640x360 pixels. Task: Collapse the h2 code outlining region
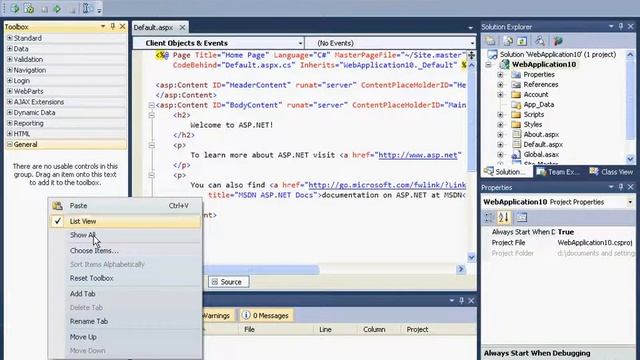pos(151,115)
